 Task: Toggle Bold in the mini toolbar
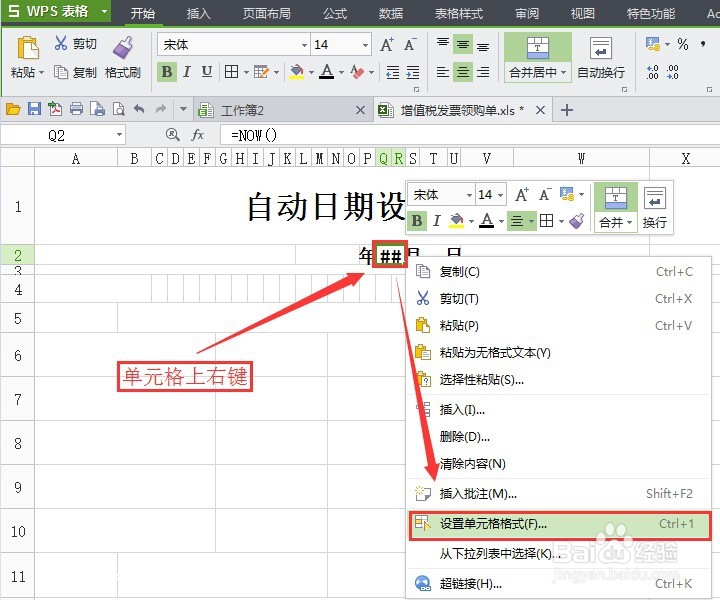point(417,221)
